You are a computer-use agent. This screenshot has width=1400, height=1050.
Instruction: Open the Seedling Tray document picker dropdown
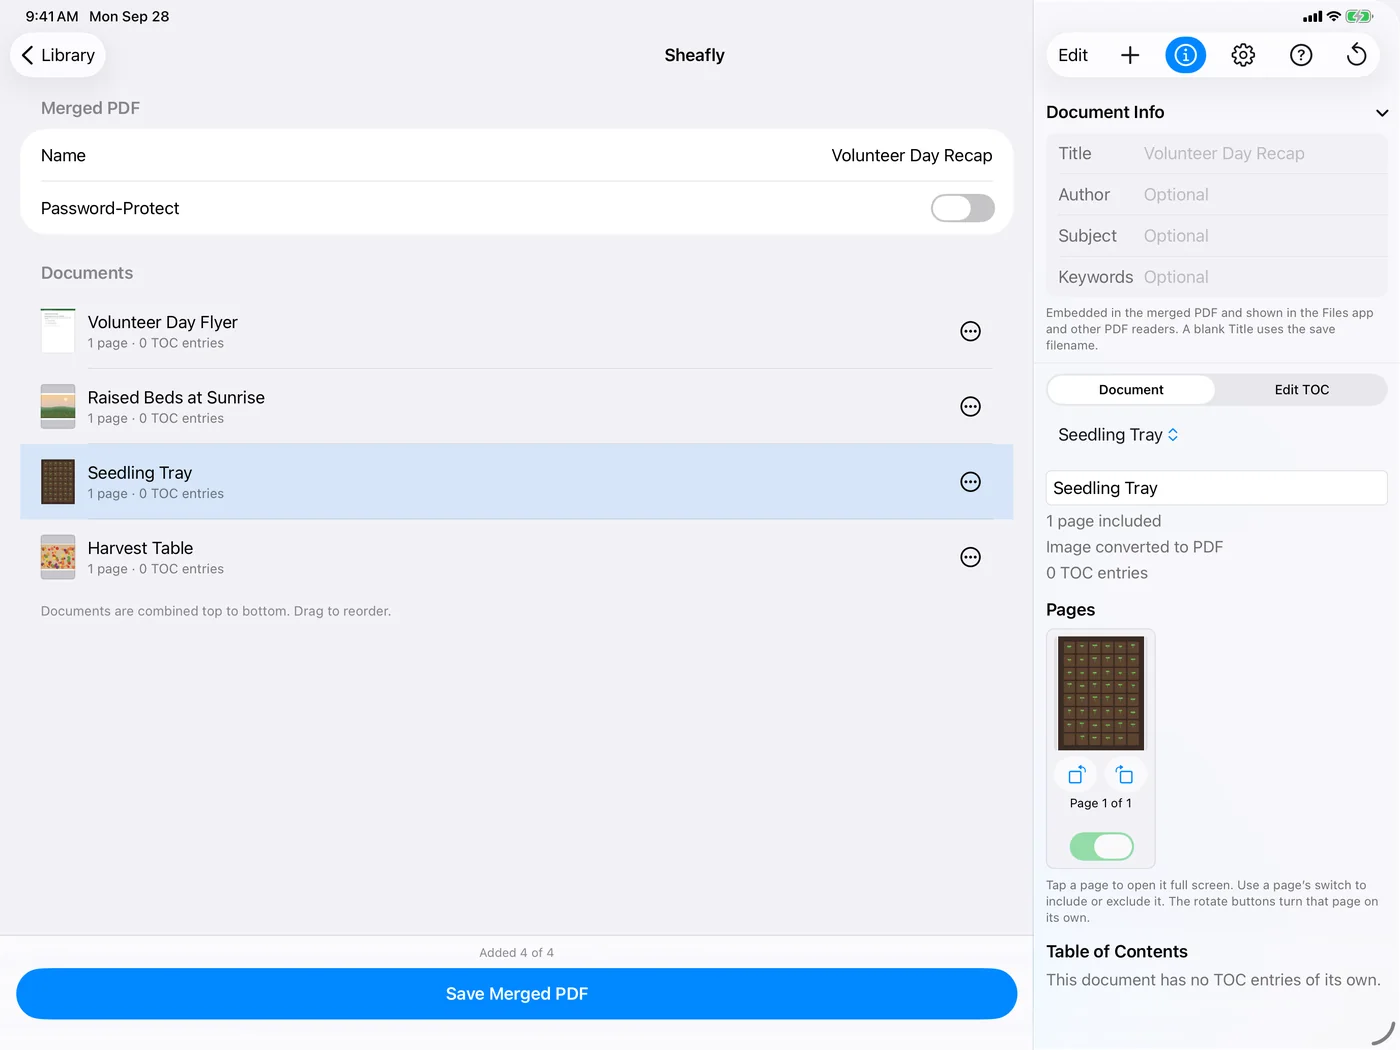[x=1118, y=435]
